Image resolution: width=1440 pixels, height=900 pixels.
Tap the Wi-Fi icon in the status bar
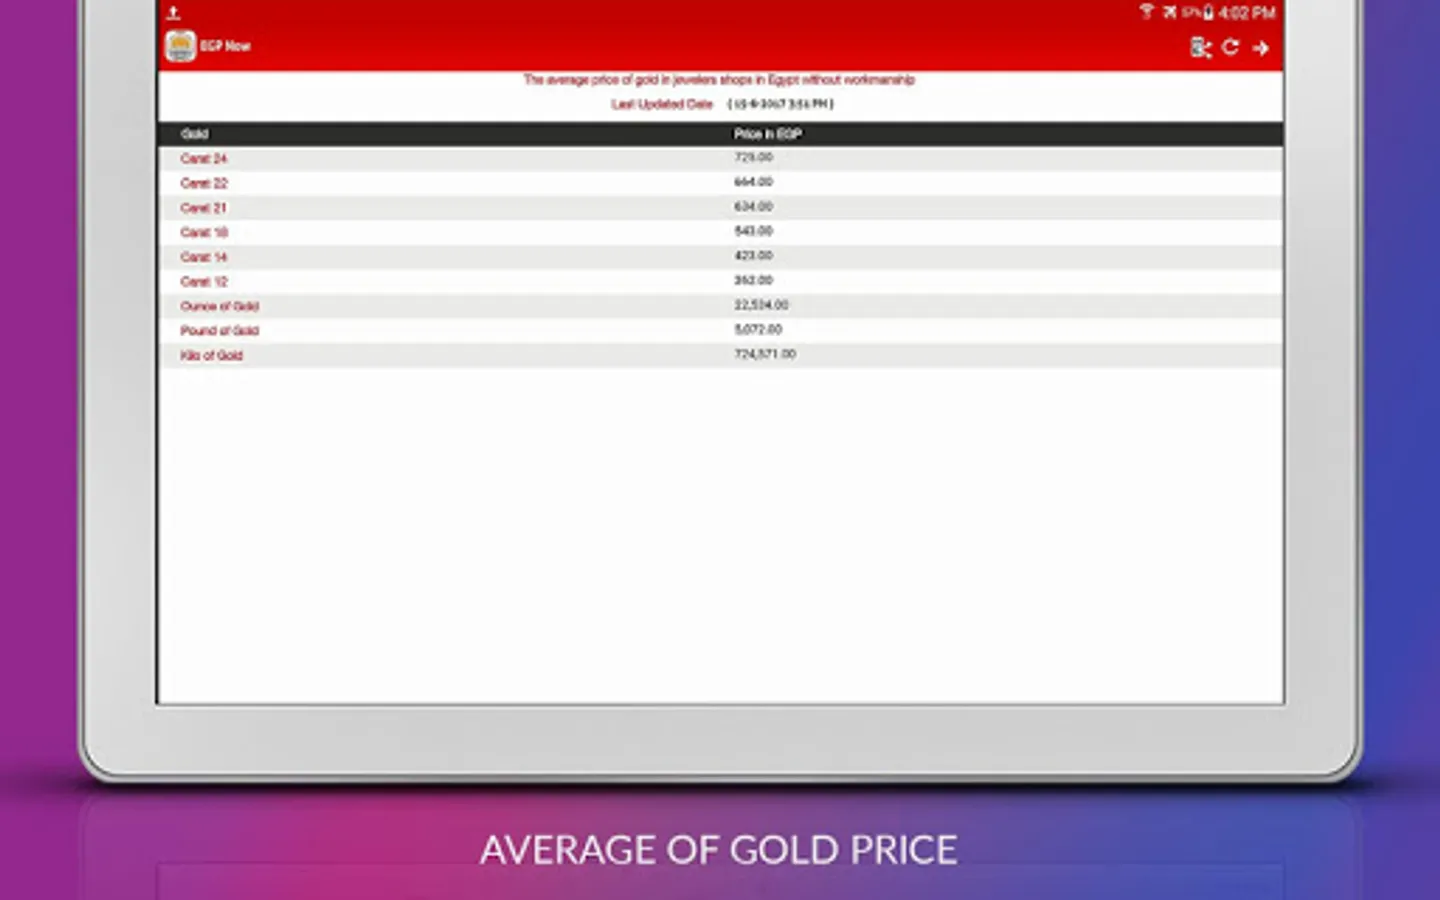tap(1146, 12)
